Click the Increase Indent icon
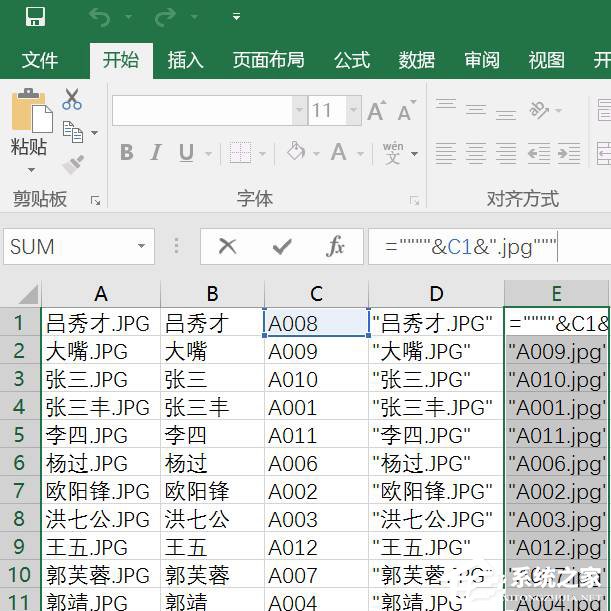Image resolution: width=611 pixels, height=611 pixels. [569, 153]
